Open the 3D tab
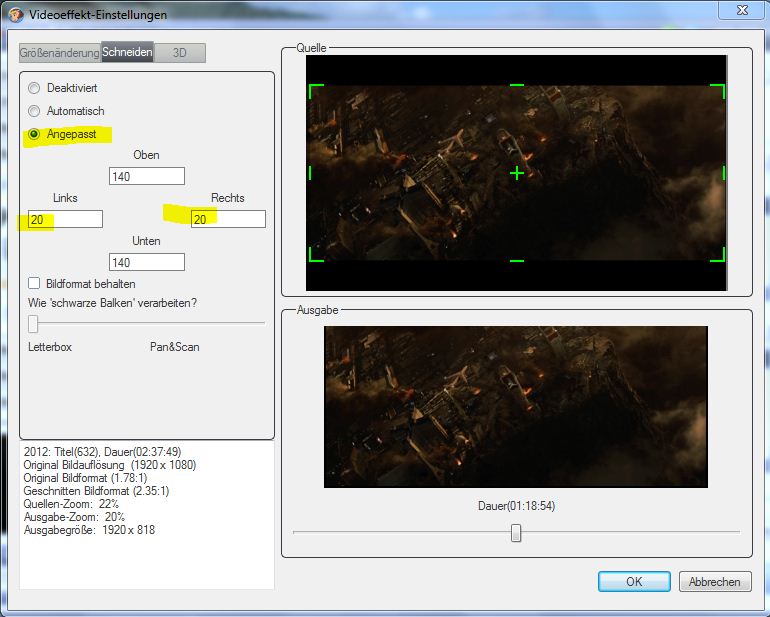Viewport: 770px width, 617px height. pyautogui.click(x=179, y=53)
